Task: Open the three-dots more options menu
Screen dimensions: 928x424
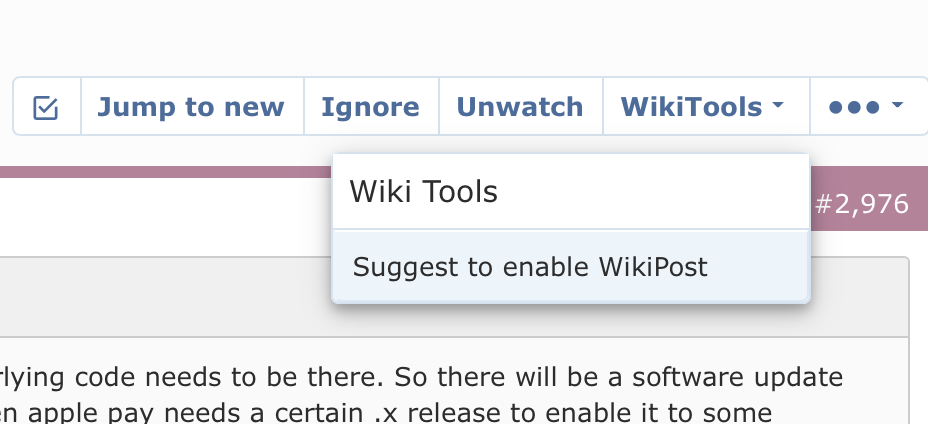Action: tap(868, 107)
